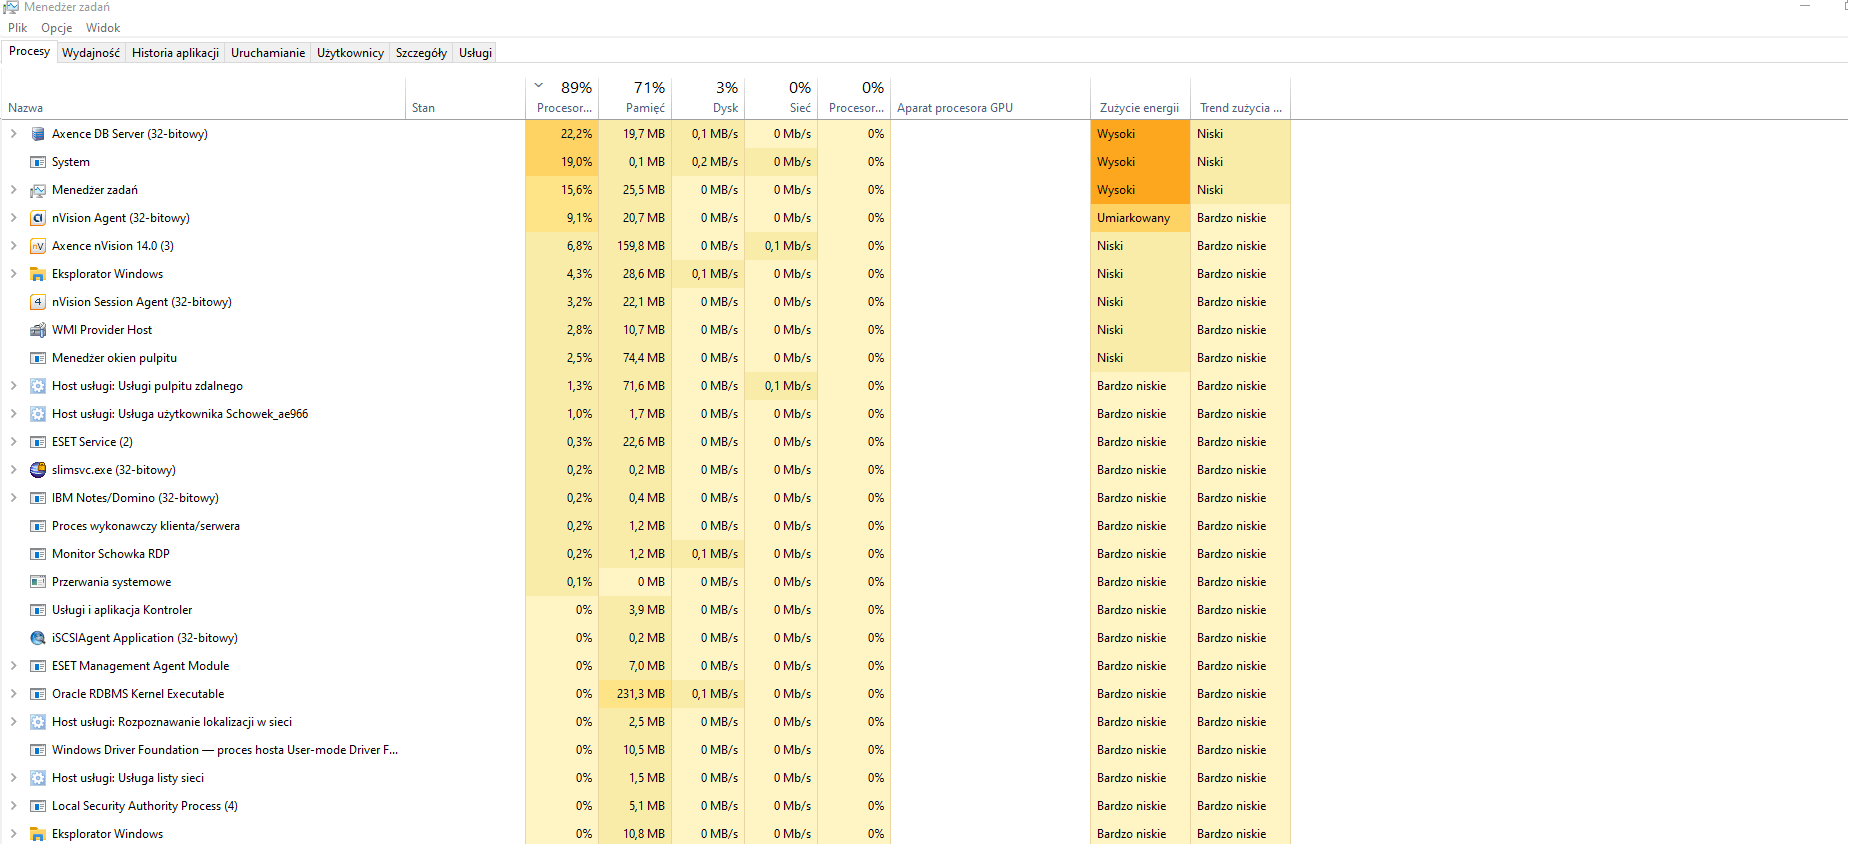The image size is (1868, 844).
Task: Click the Local Security Authority Process icon
Action: [38, 806]
